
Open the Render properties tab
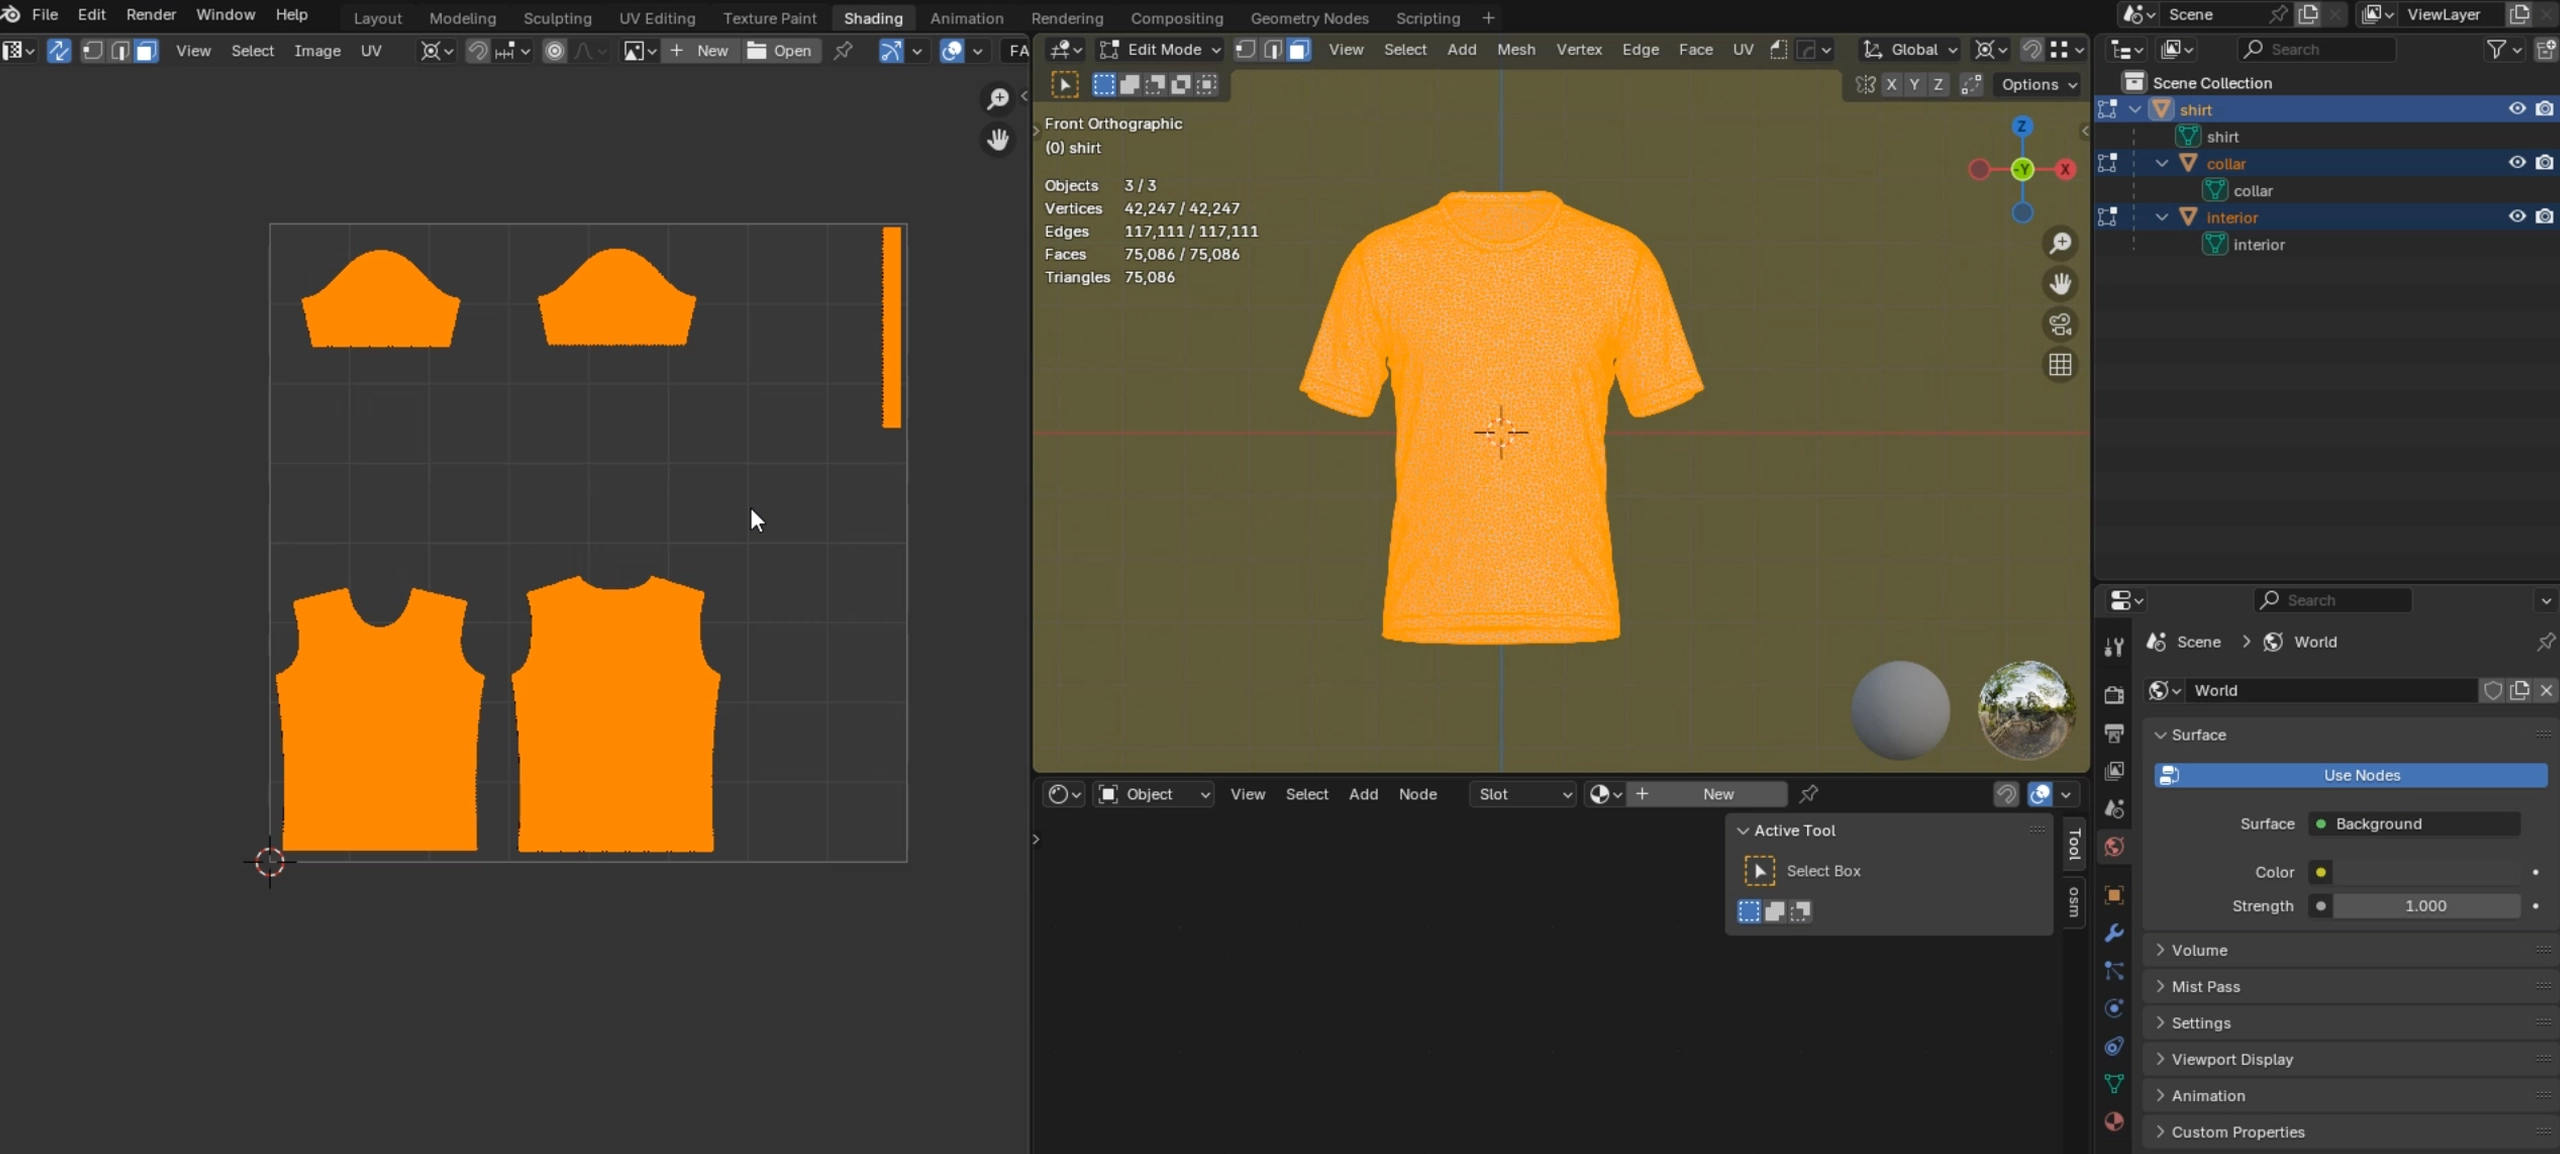pyautogui.click(x=2113, y=696)
